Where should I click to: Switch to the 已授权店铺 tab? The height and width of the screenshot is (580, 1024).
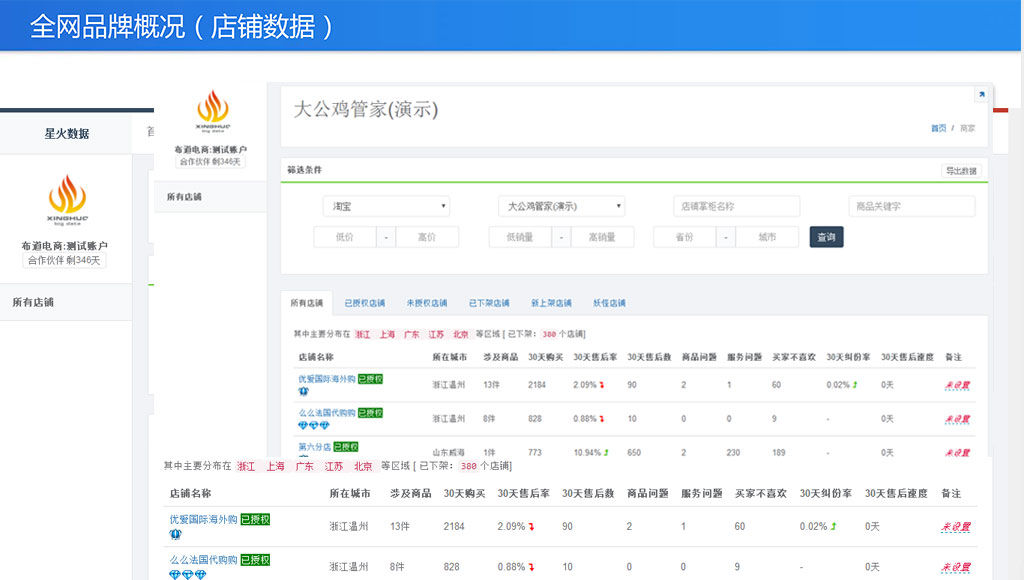pos(365,303)
